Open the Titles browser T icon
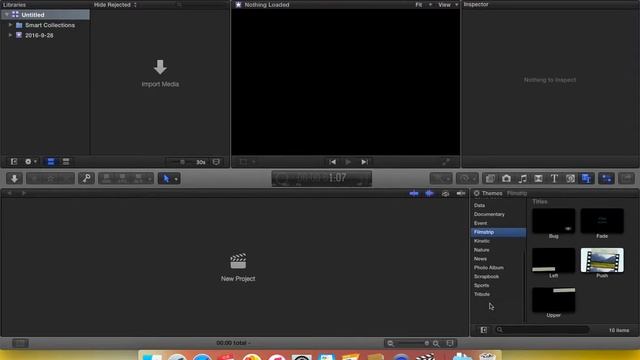640x360 pixels. (554, 178)
